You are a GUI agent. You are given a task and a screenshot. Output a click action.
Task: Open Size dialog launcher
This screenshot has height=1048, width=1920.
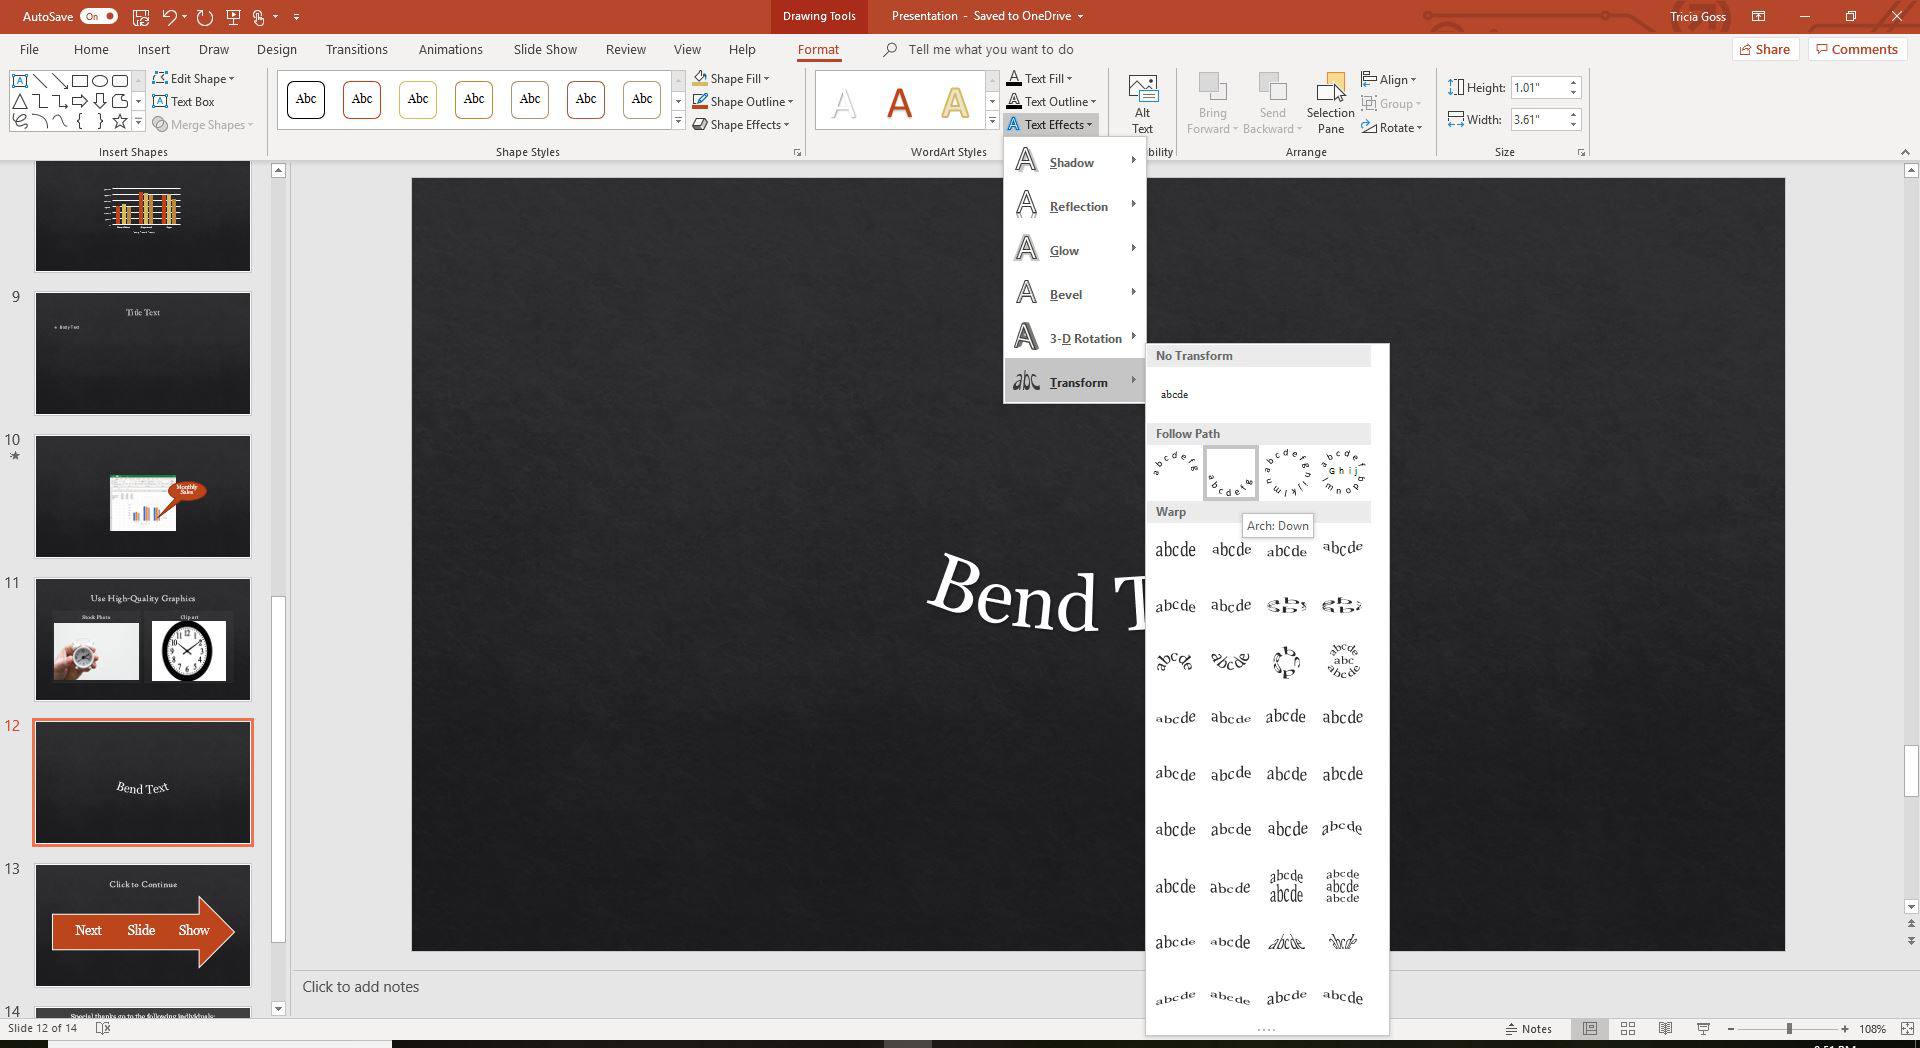click(1581, 153)
